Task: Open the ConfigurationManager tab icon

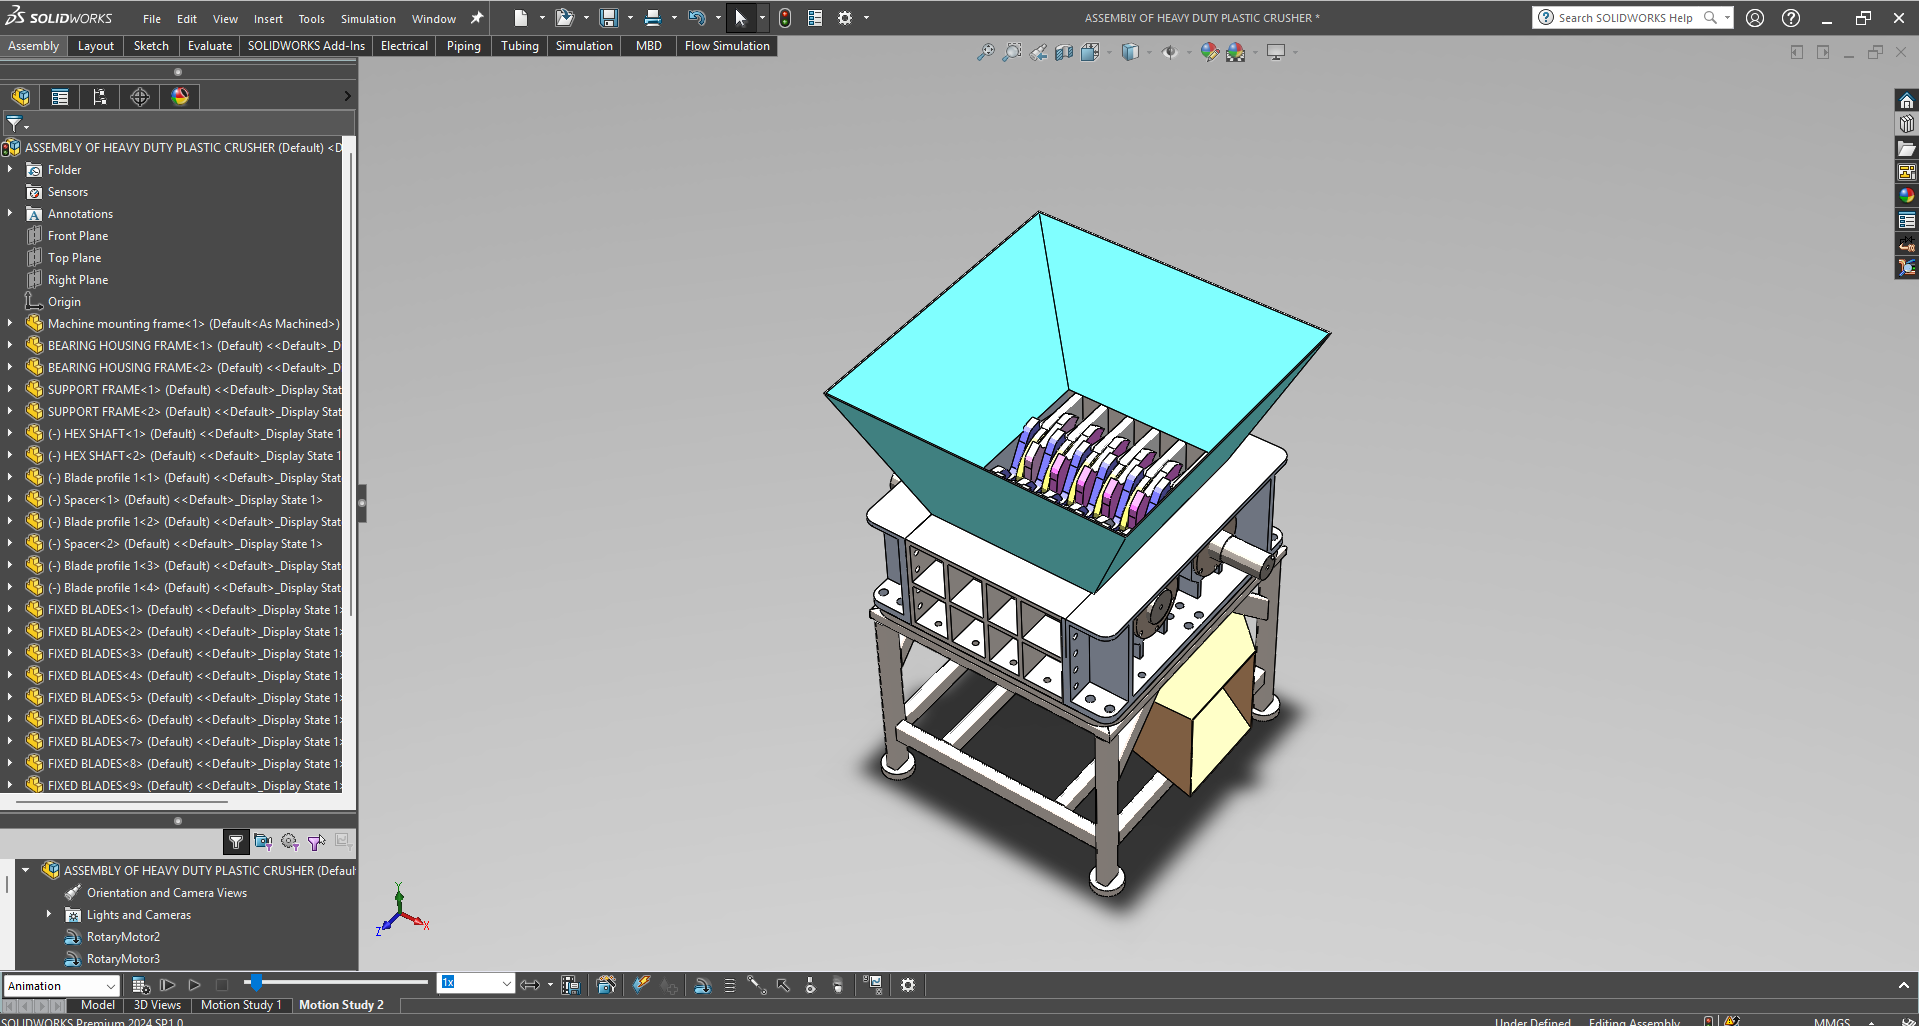Action: pyautogui.click(x=100, y=97)
